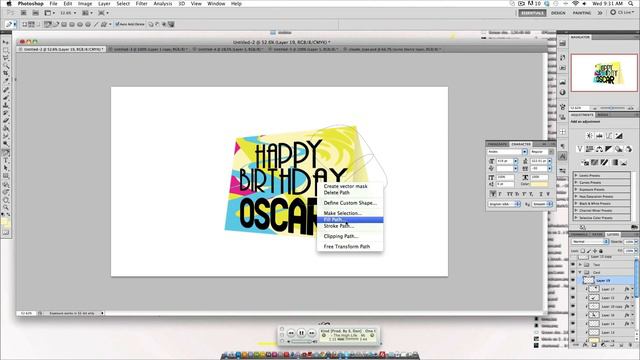Expand the Hue/Saturation Presets list
Screen dimensions: 640x360
[576, 196]
